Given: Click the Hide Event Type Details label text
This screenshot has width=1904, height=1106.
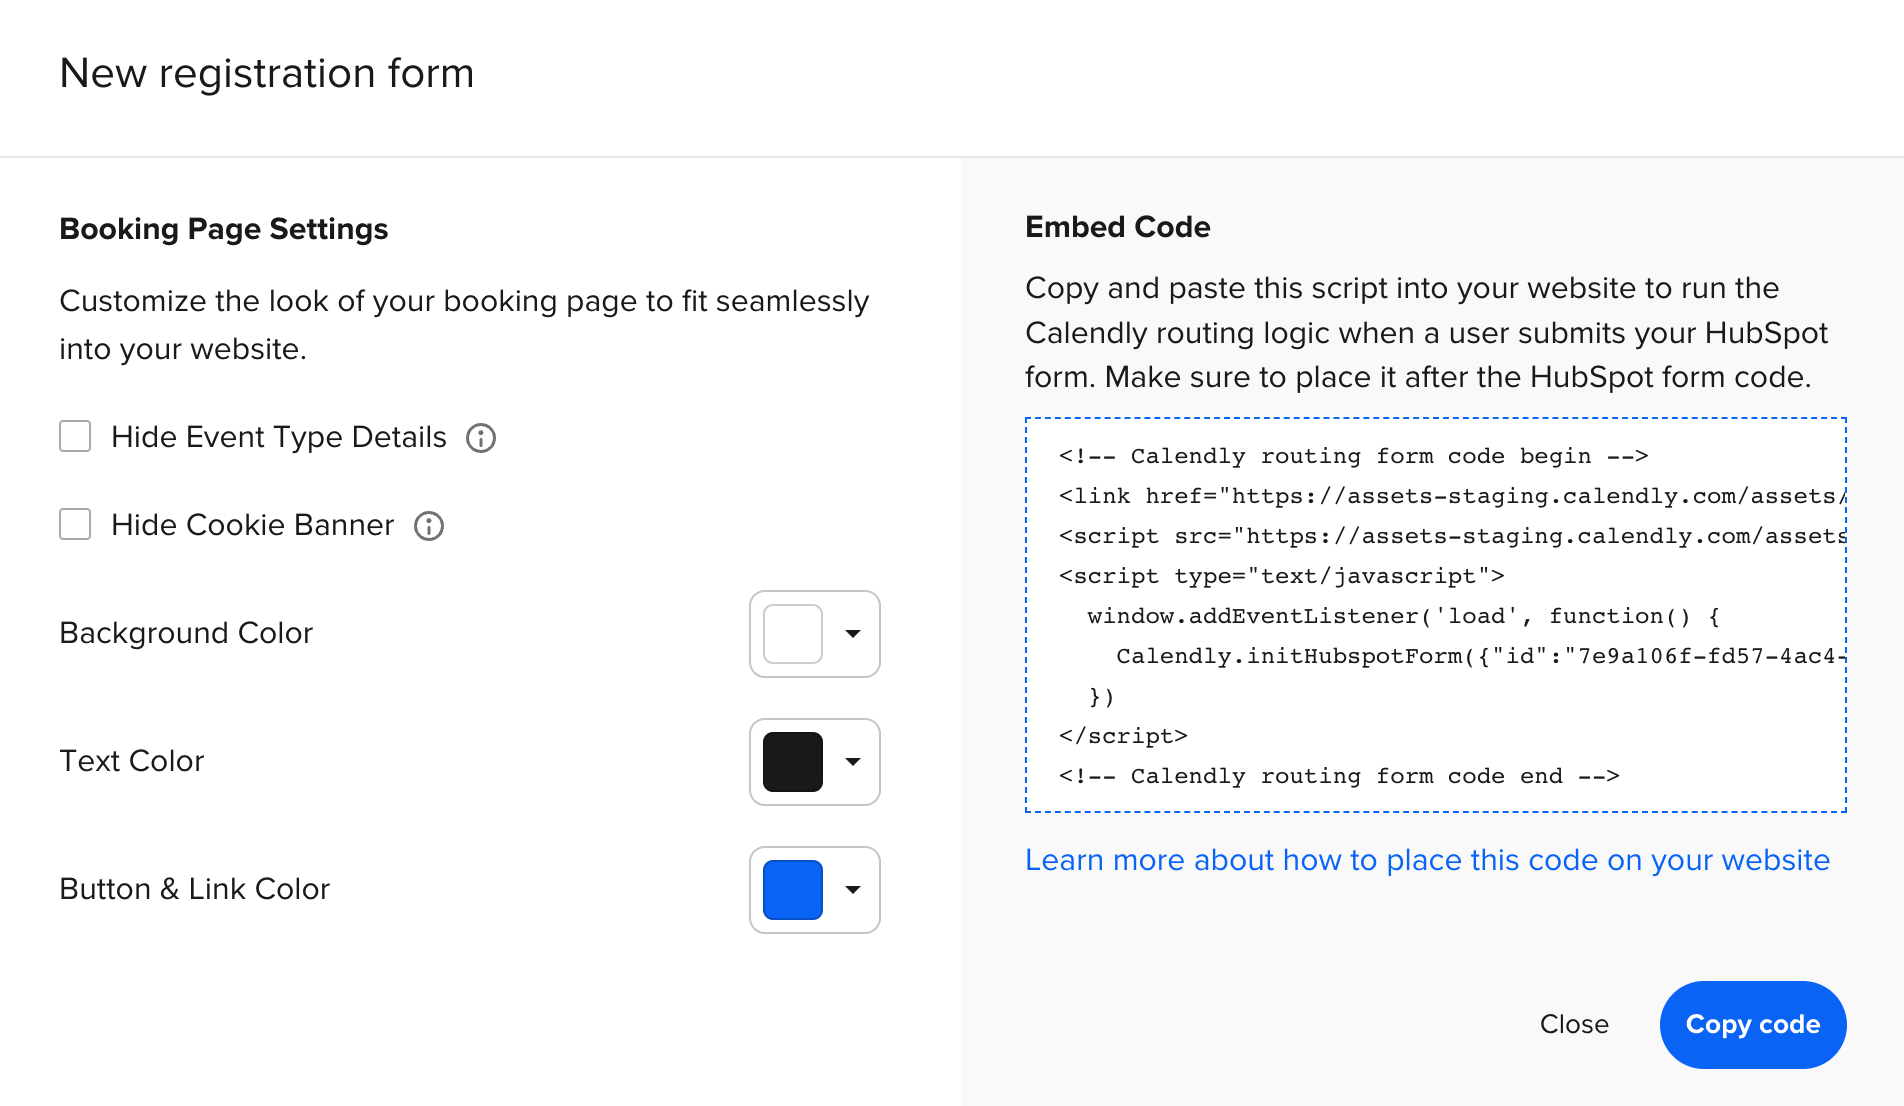Looking at the screenshot, I should coord(278,437).
